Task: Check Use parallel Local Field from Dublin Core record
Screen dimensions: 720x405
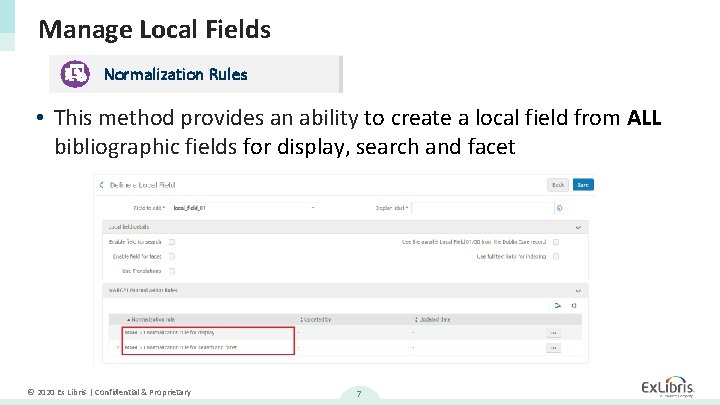Action: click(556, 242)
